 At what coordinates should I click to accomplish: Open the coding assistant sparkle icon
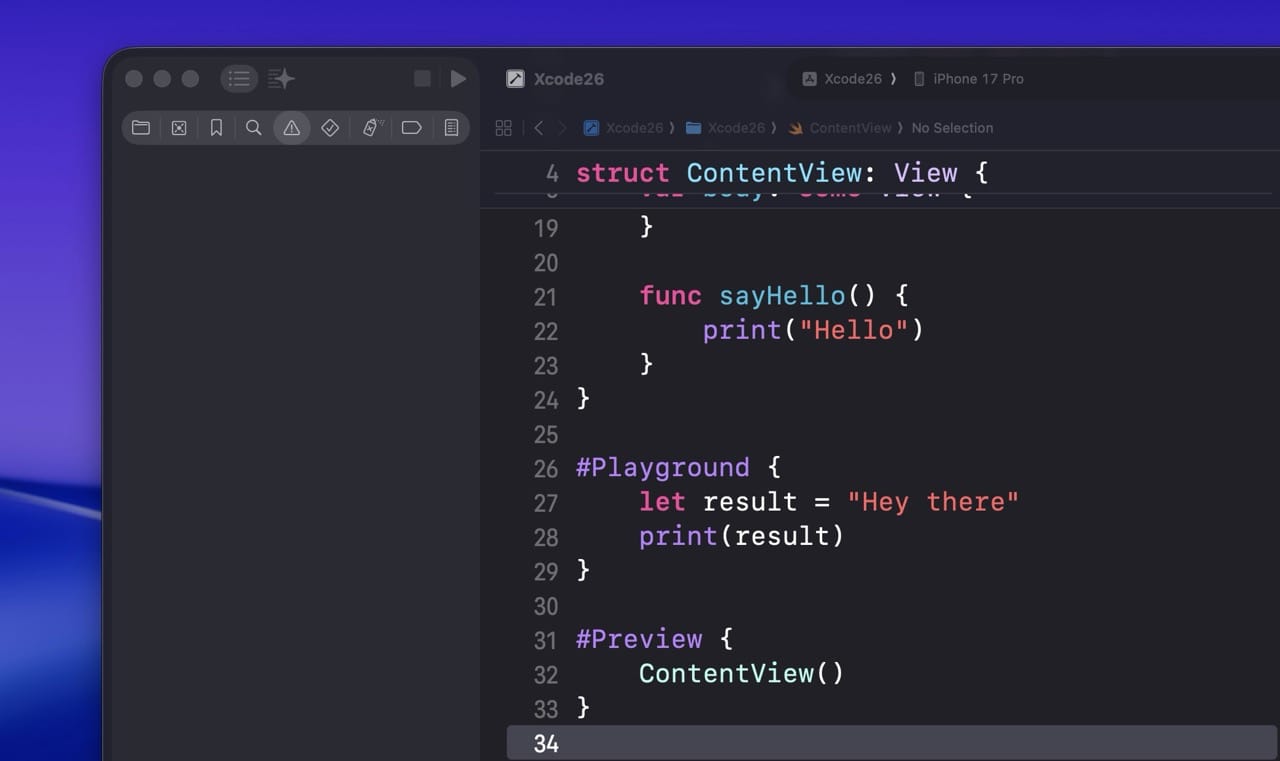281,79
